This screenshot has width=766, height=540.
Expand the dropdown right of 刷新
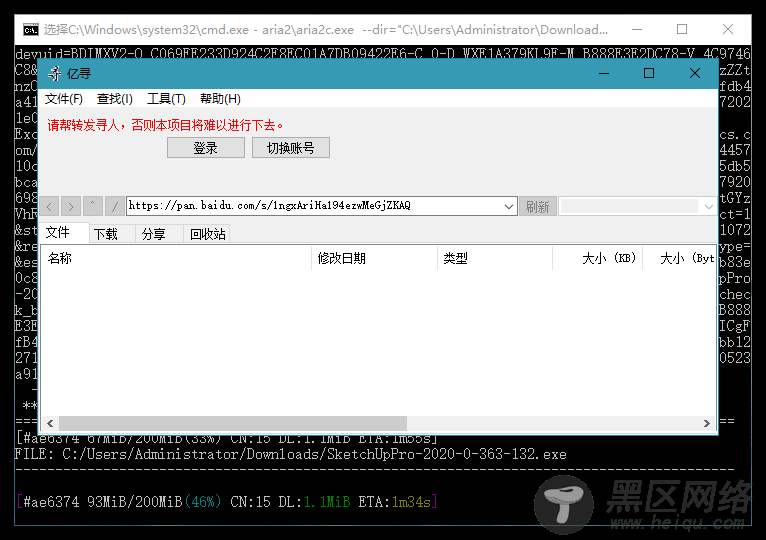tap(708, 207)
